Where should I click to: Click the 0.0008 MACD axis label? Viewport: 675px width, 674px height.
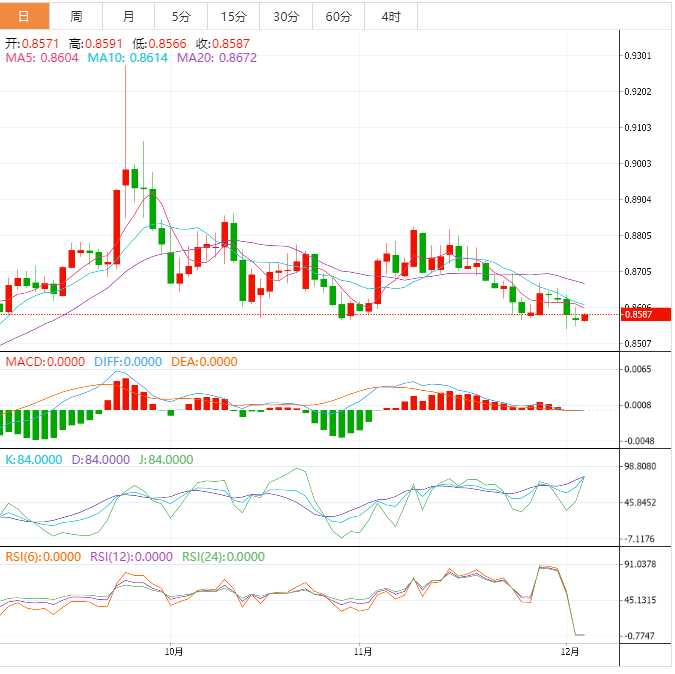click(x=638, y=405)
